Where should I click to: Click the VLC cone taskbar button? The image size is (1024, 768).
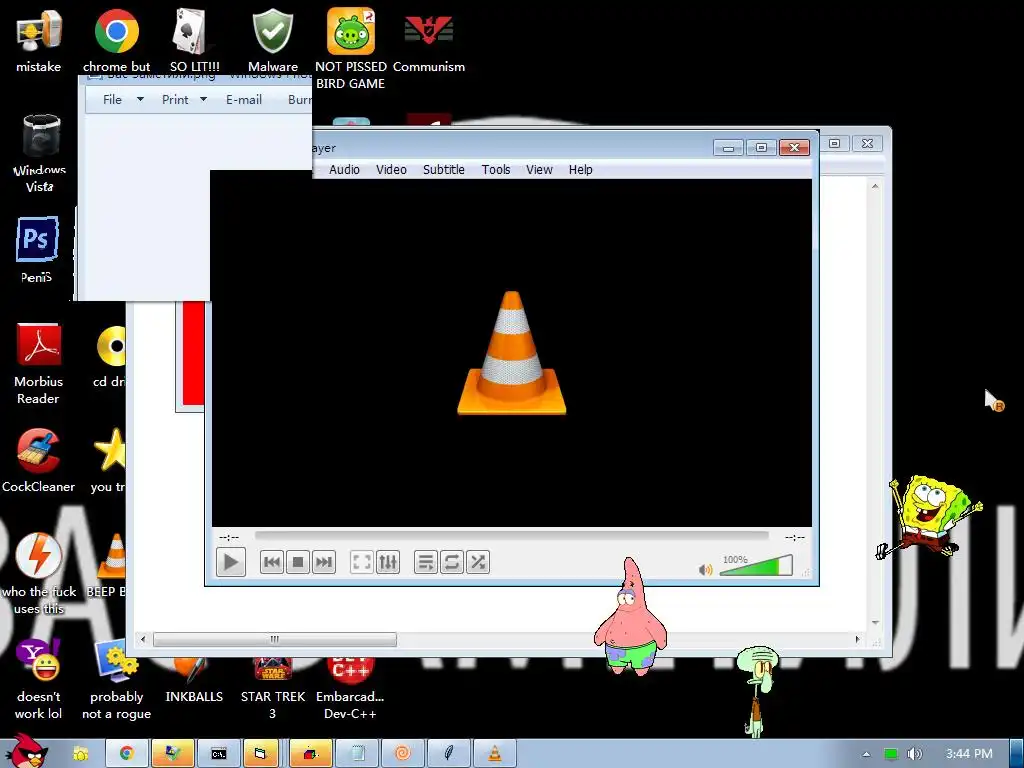click(495, 754)
